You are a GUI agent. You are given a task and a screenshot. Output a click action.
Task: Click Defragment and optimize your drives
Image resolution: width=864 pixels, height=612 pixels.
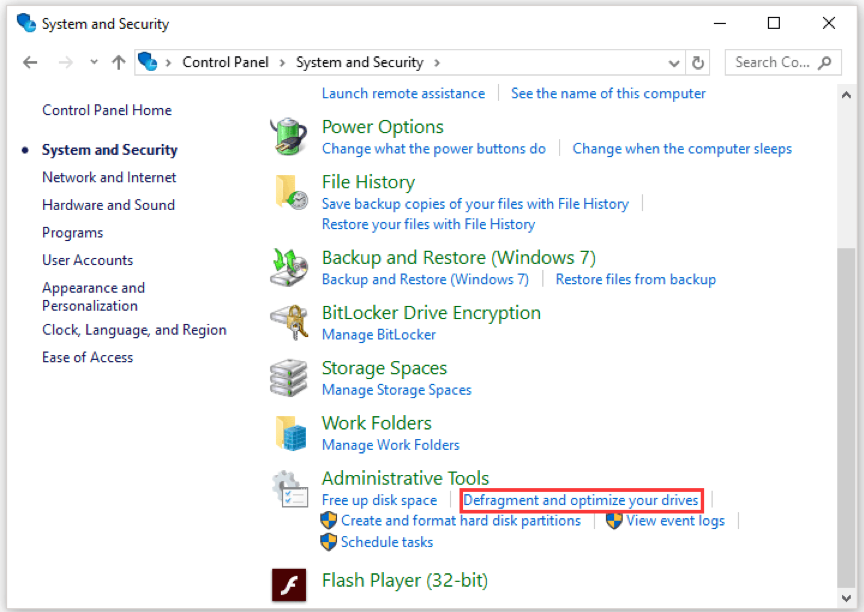(x=581, y=500)
